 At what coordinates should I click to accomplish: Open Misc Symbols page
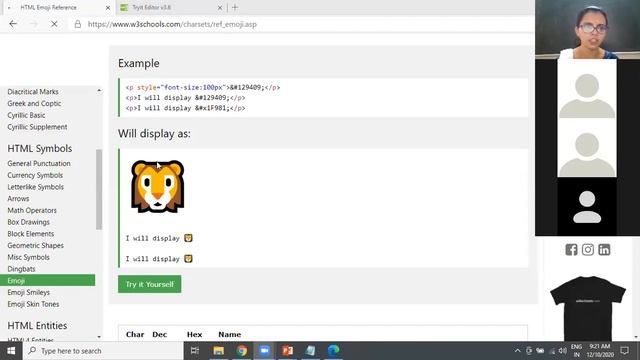[x=29, y=258]
